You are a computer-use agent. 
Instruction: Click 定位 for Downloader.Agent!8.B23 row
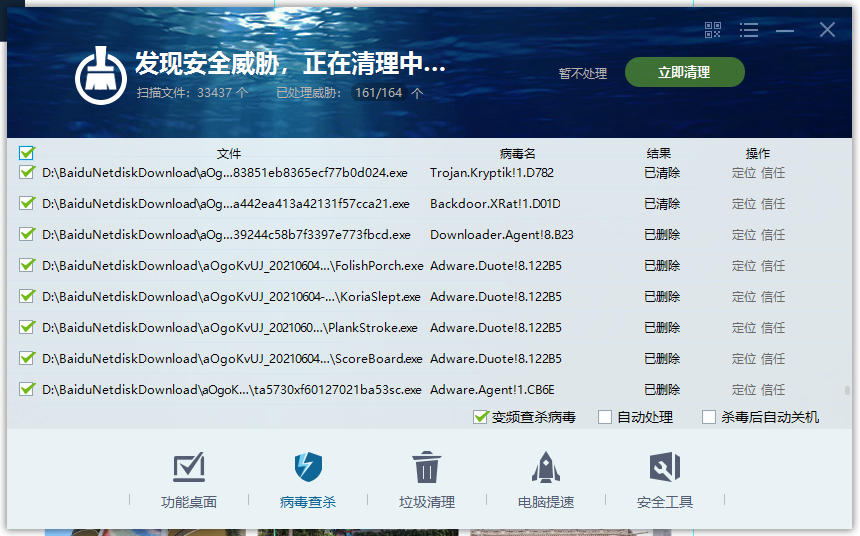point(744,235)
